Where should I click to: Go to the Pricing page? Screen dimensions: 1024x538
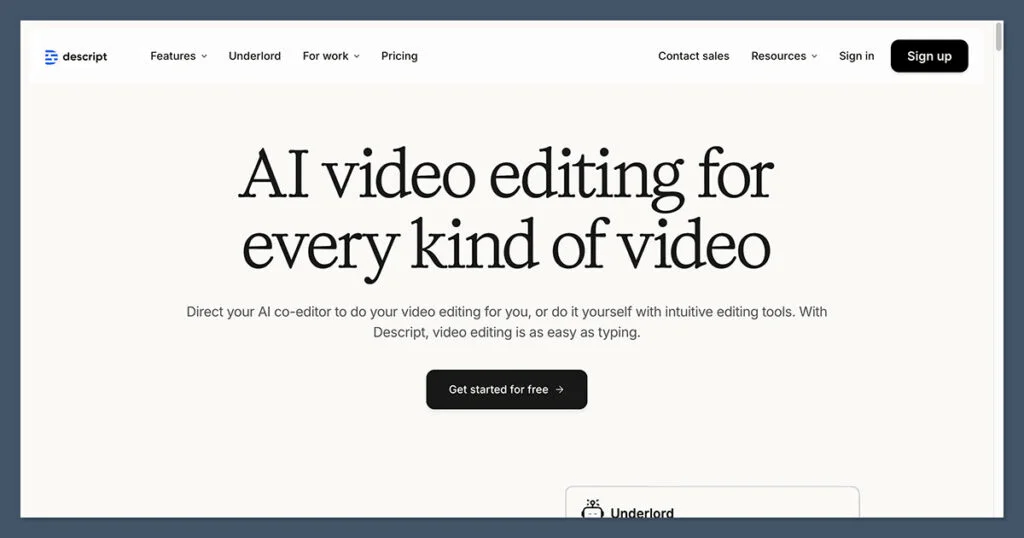pyautogui.click(x=399, y=56)
